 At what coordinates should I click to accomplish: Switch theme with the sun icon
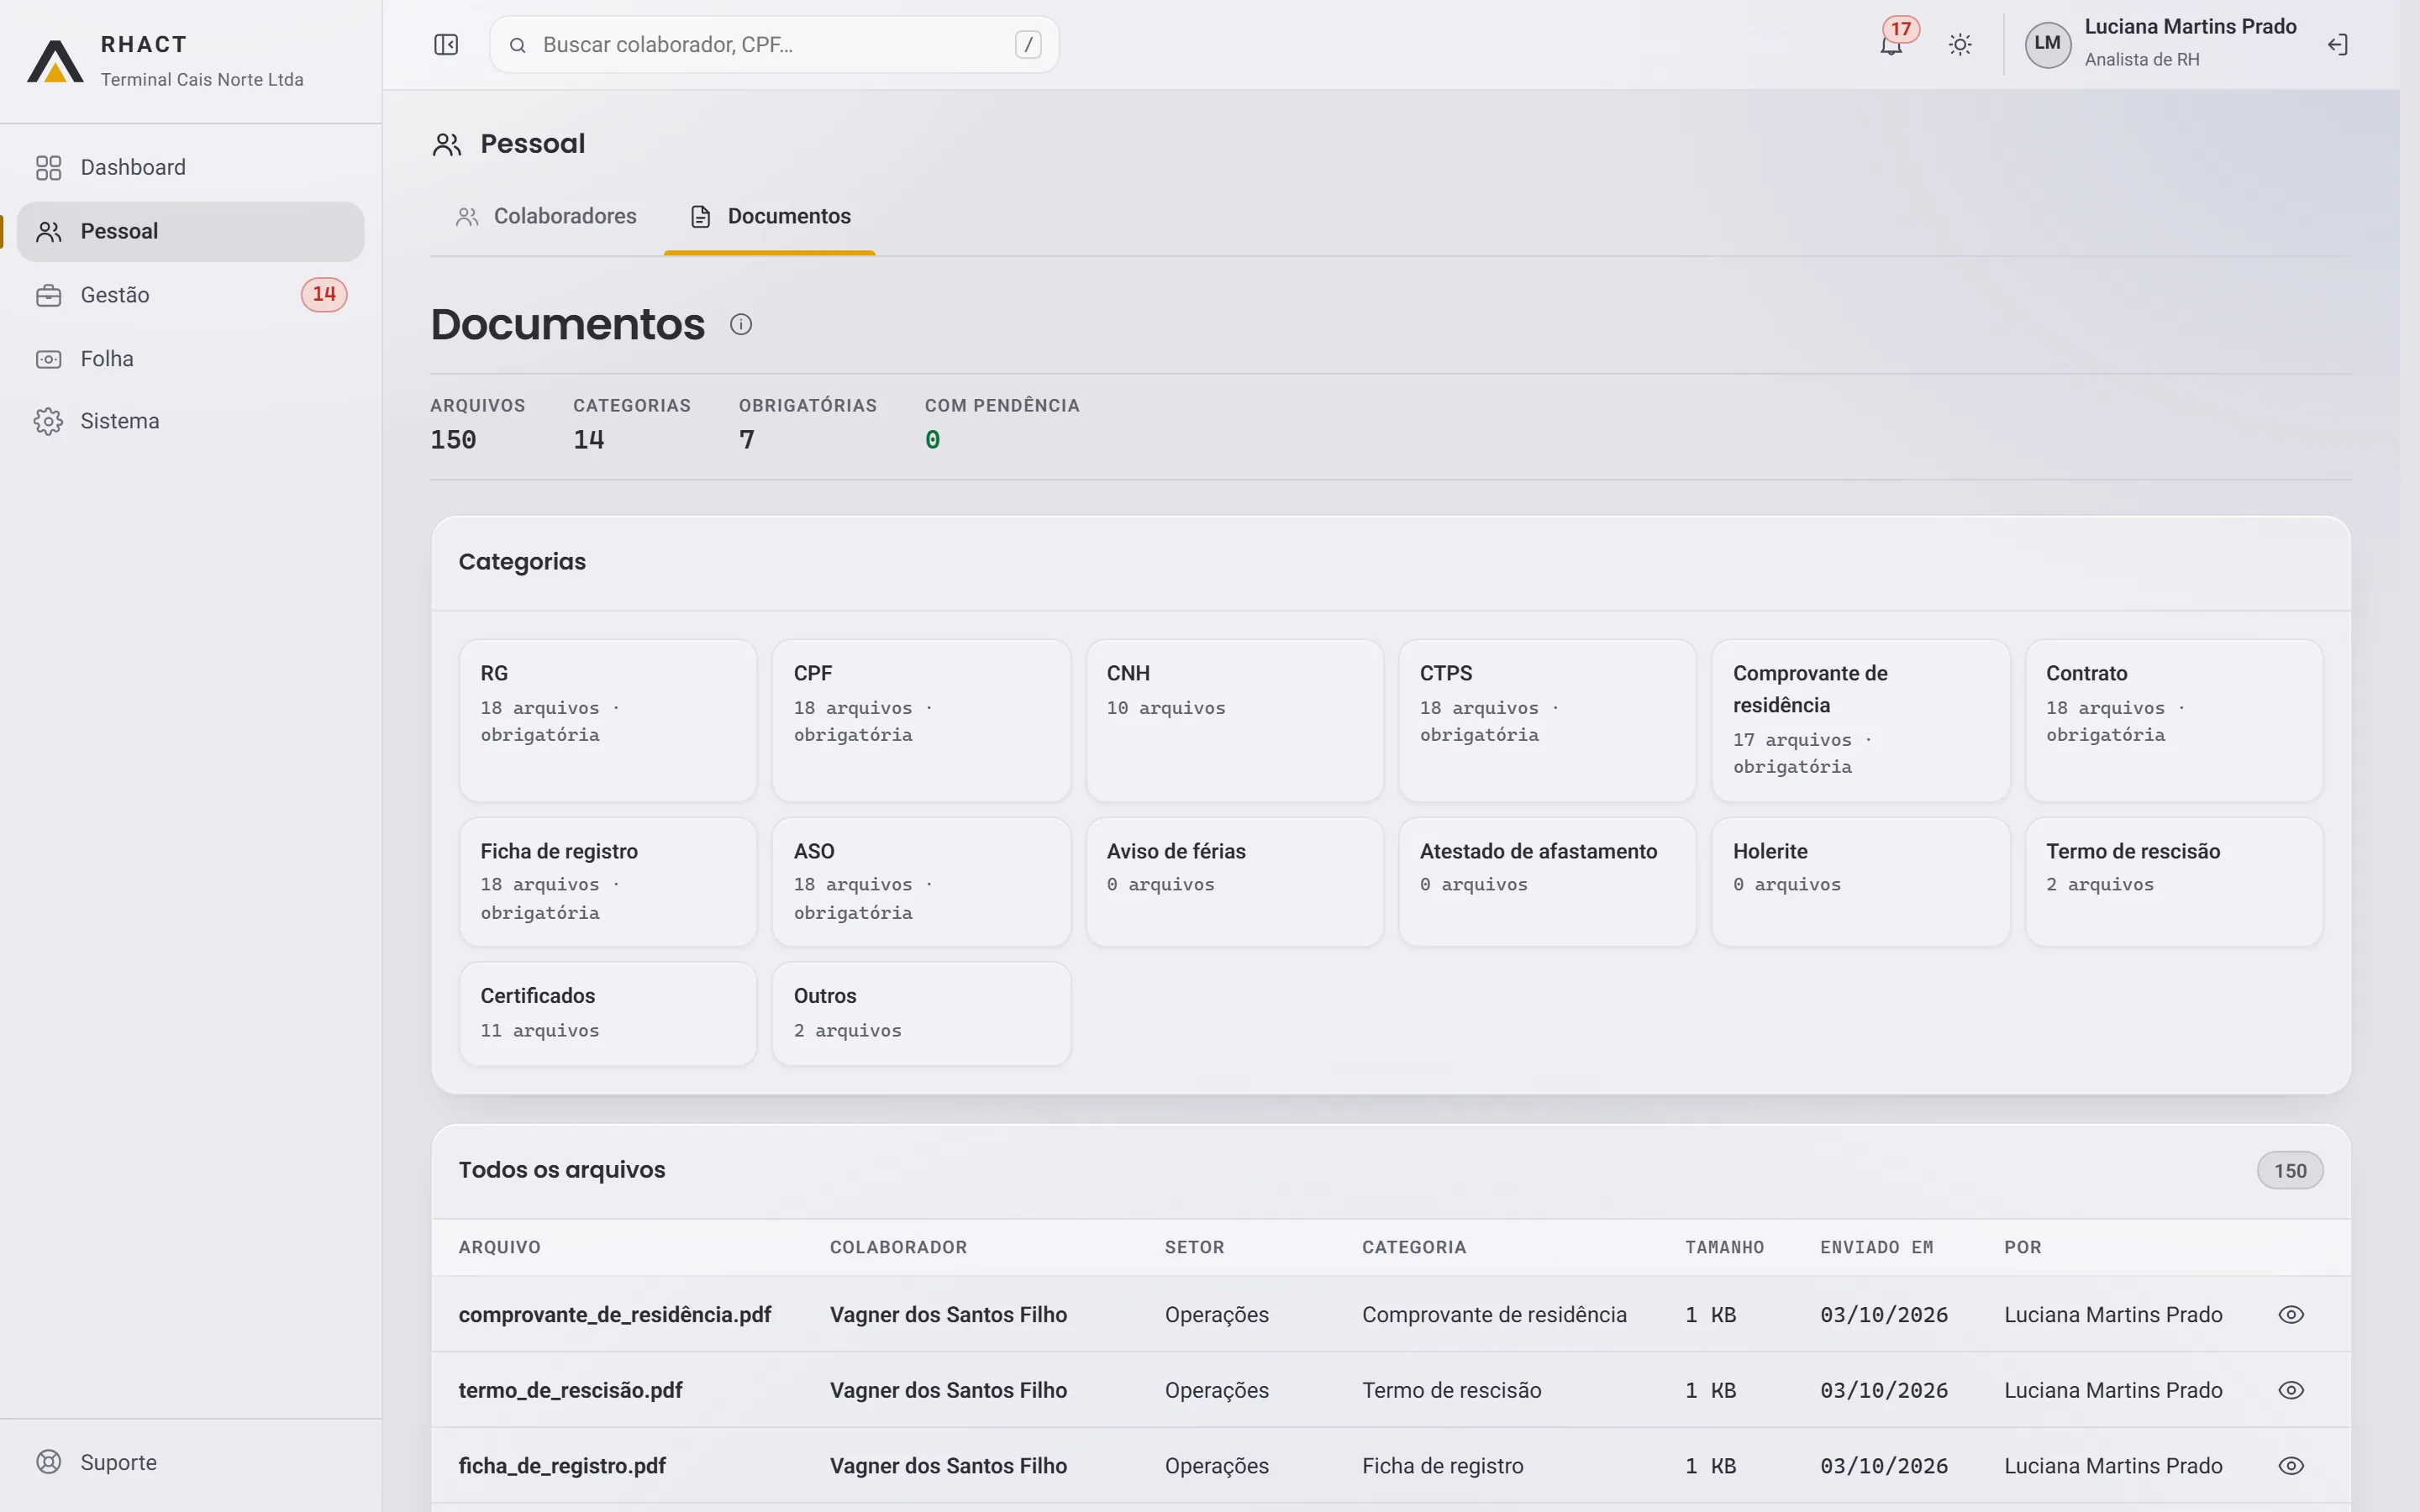click(1960, 45)
